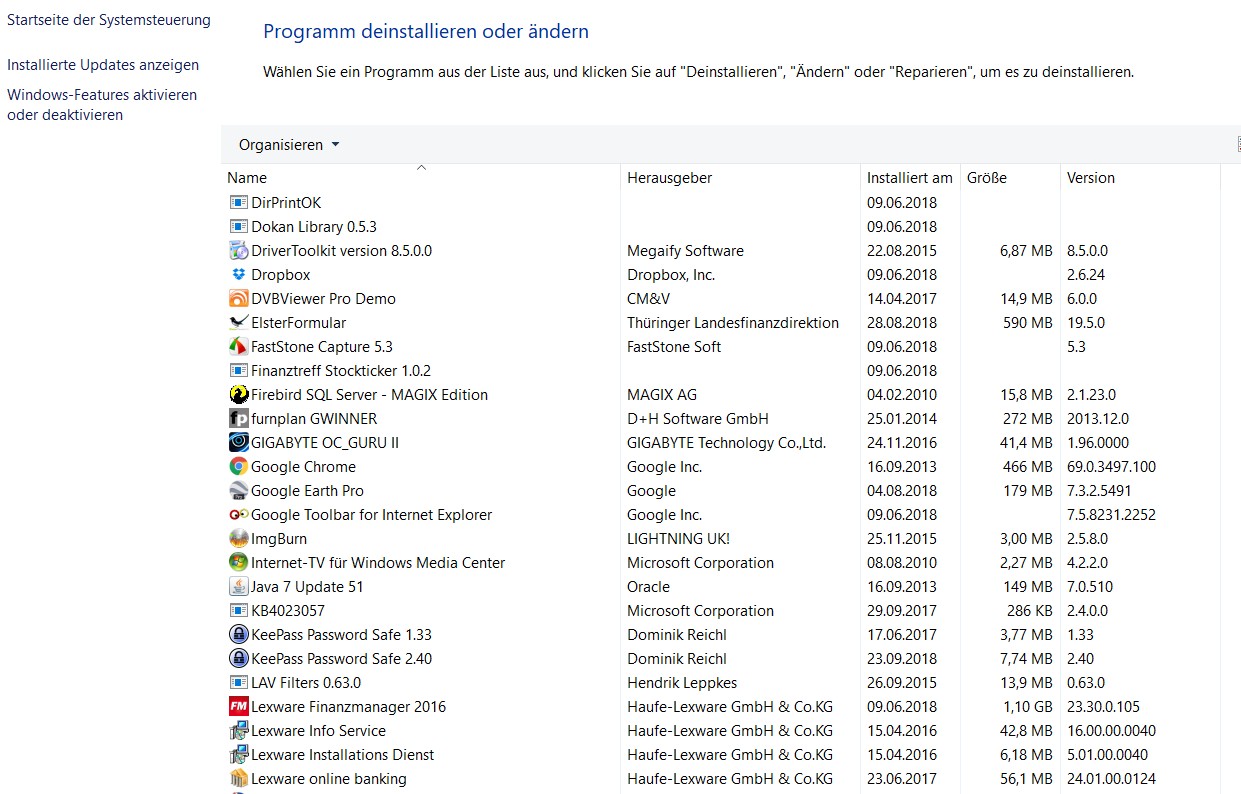Select the GIGABYTE OC_GURU II icon
This screenshot has width=1241, height=794.
tap(238, 443)
